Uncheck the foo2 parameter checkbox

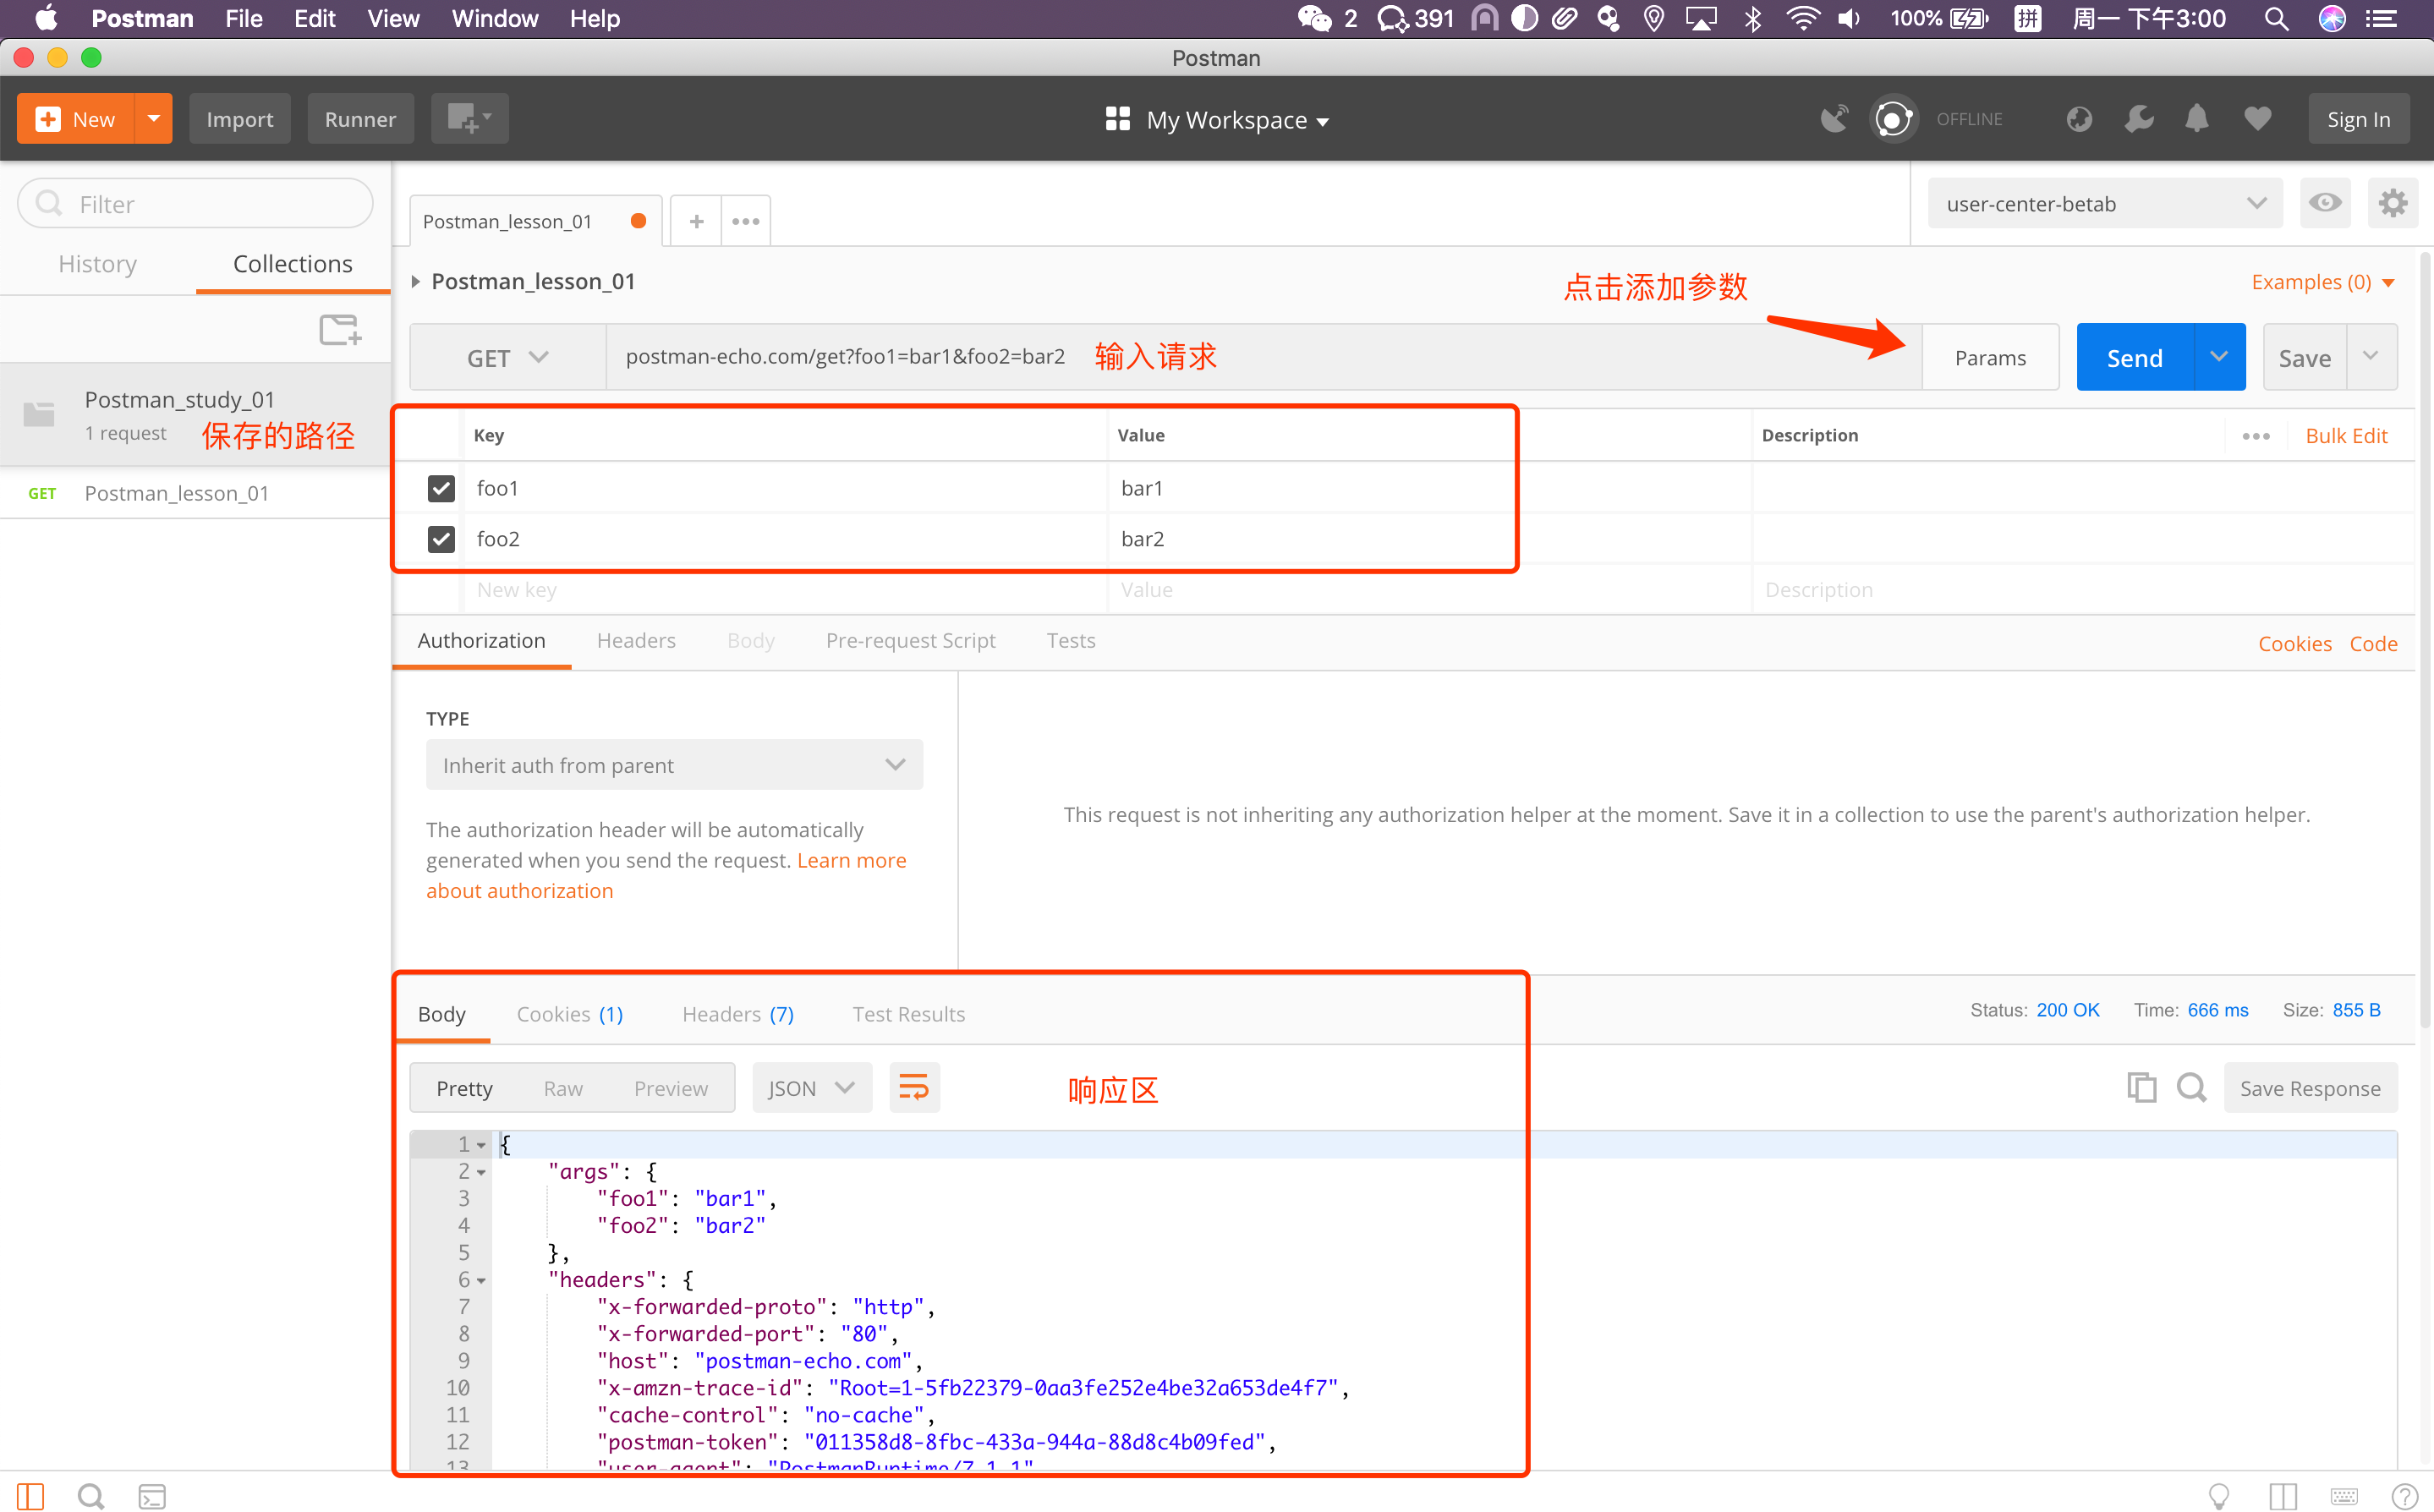coord(441,539)
